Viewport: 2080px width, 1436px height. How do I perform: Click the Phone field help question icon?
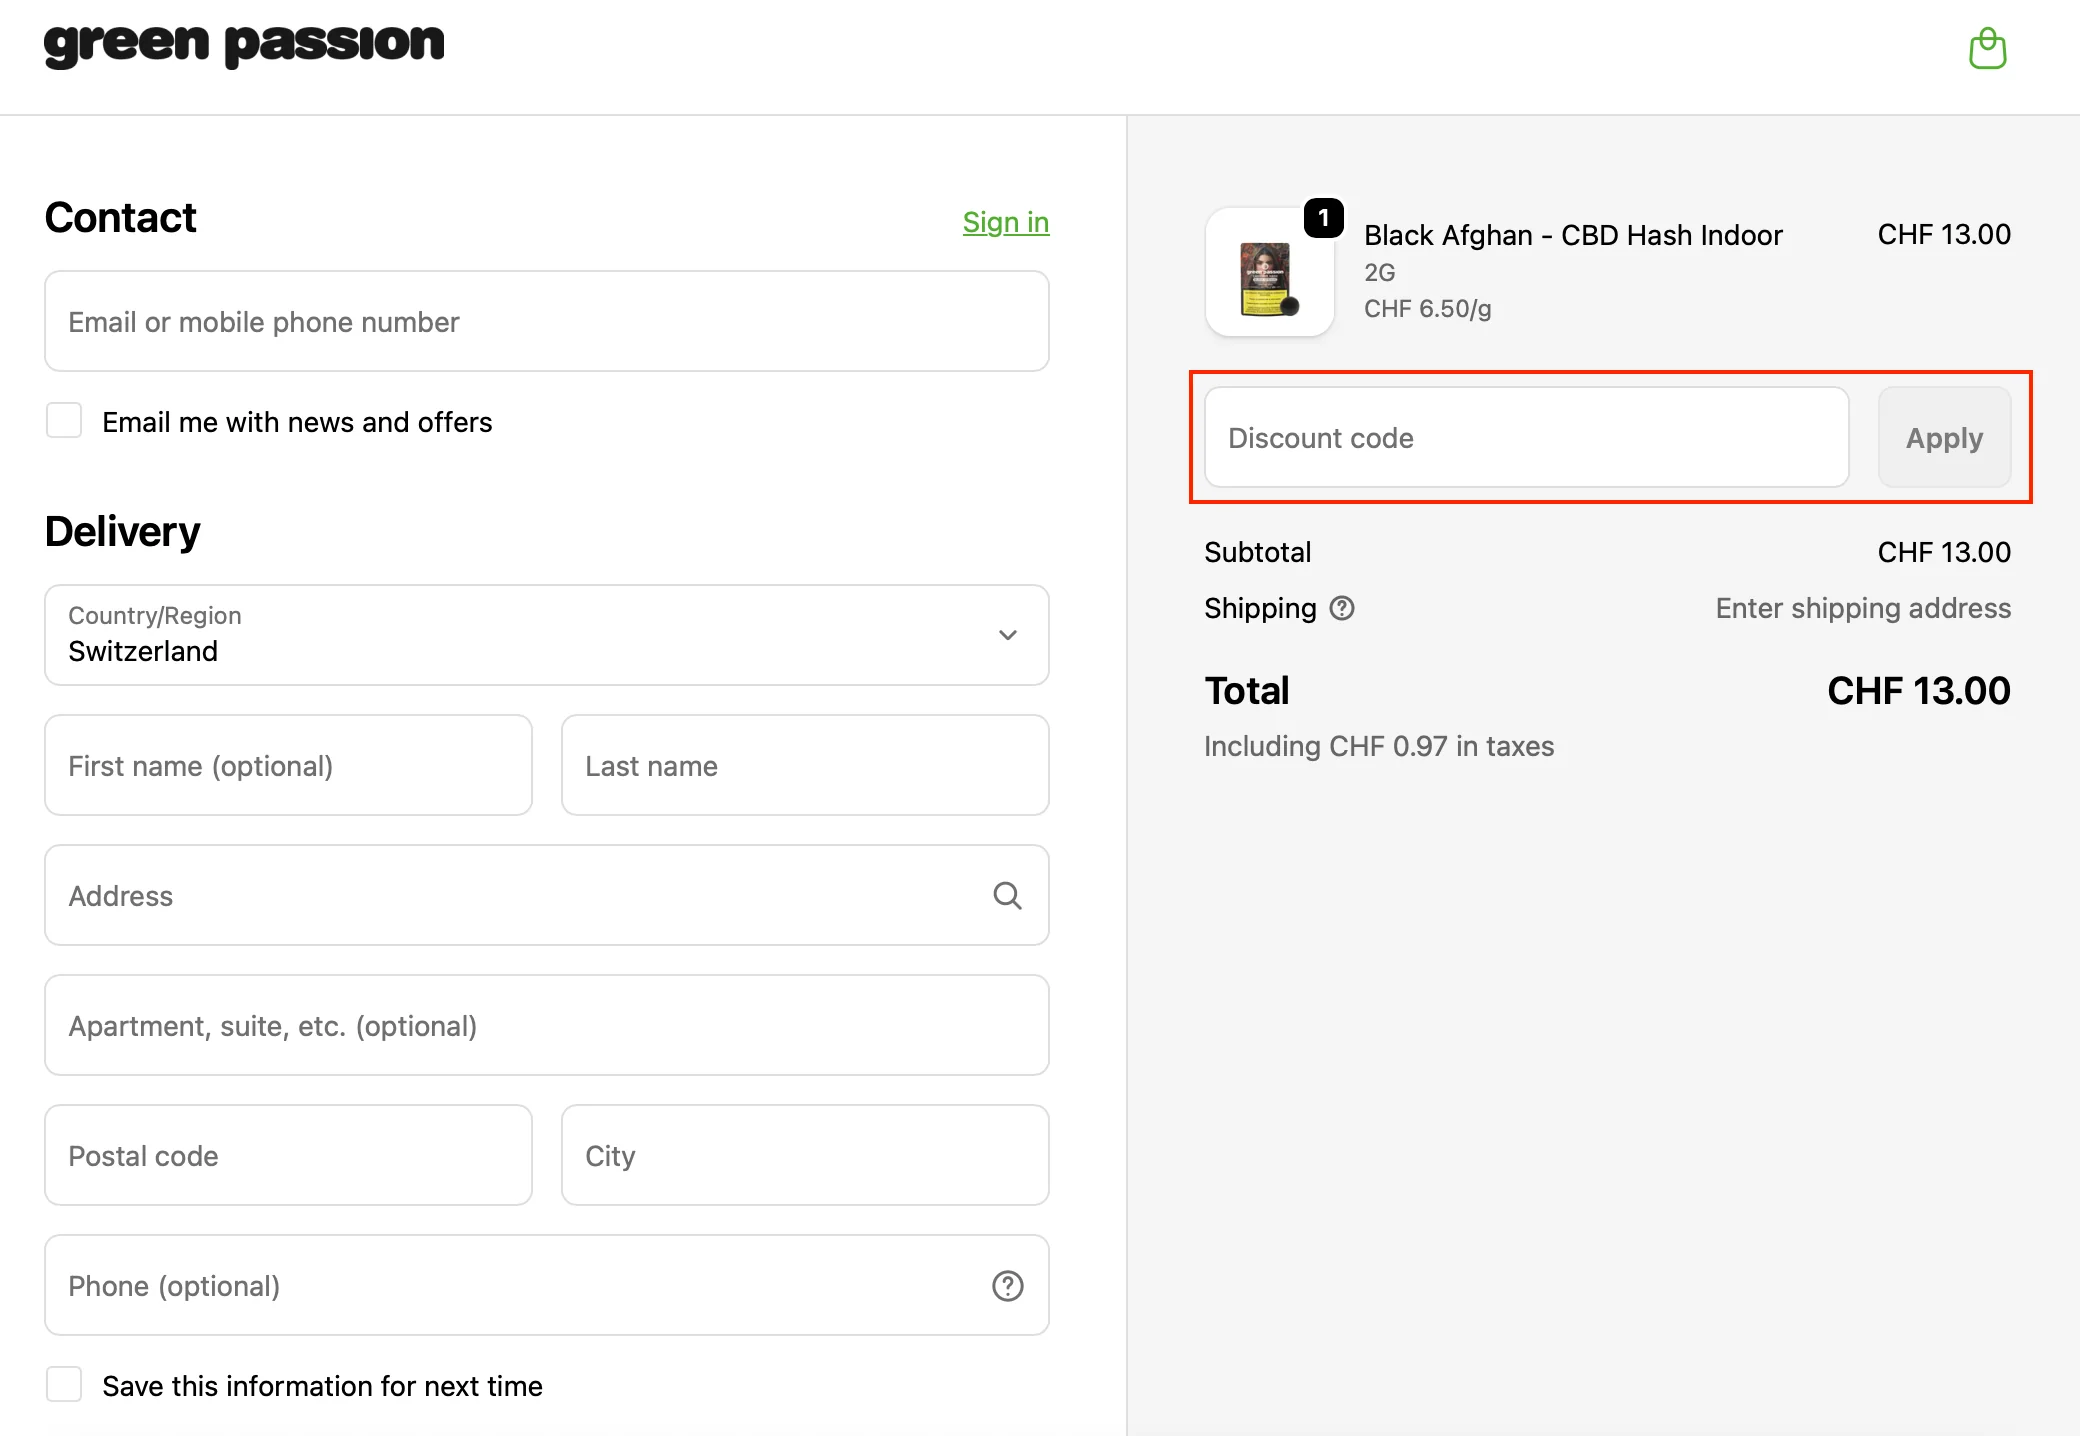pyautogui.click(x=1007, y=1286)
